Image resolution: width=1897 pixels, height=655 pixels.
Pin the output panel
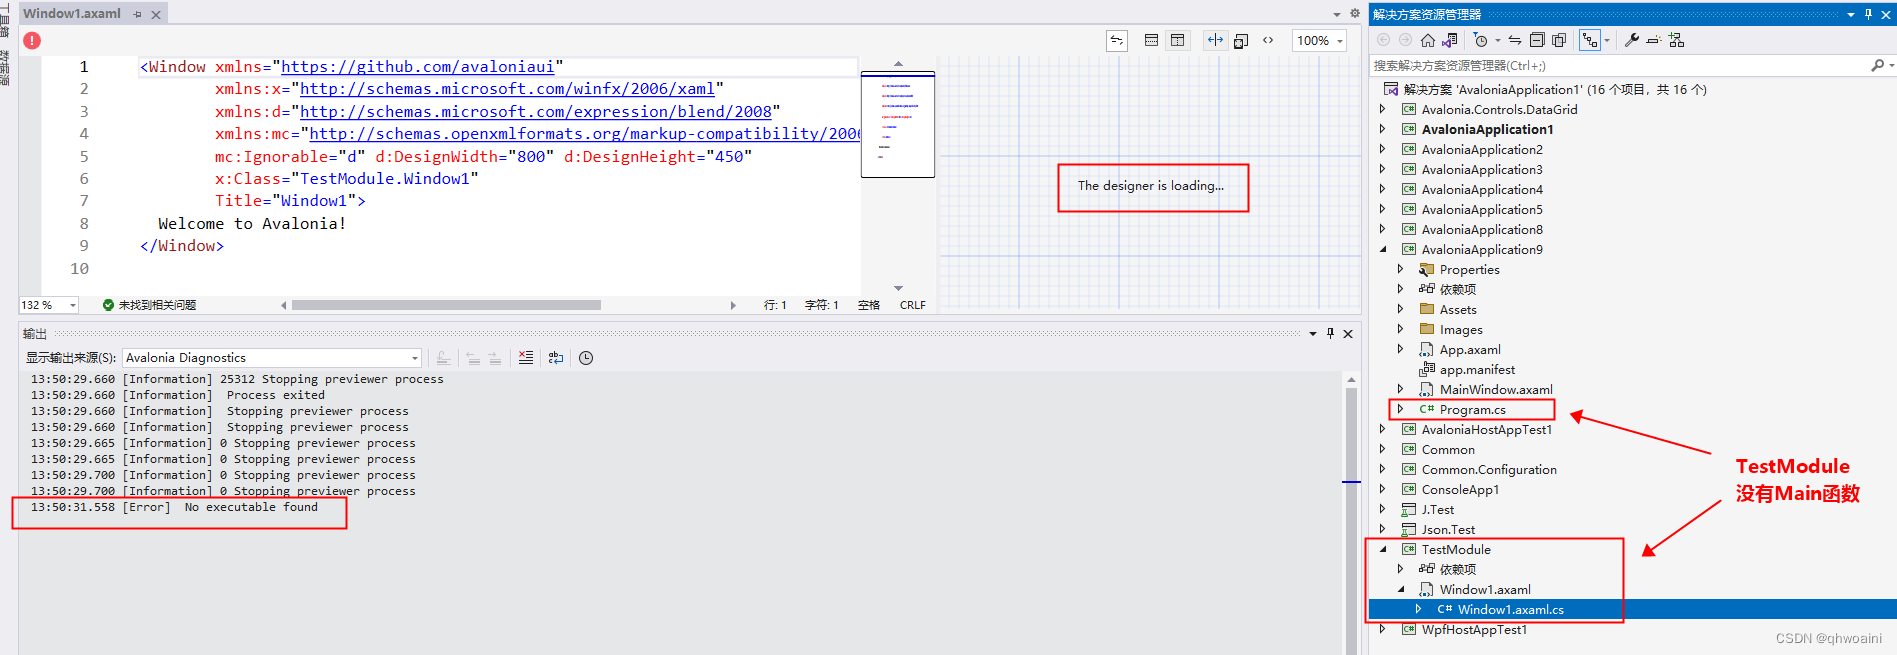[x=1330, y=334]
